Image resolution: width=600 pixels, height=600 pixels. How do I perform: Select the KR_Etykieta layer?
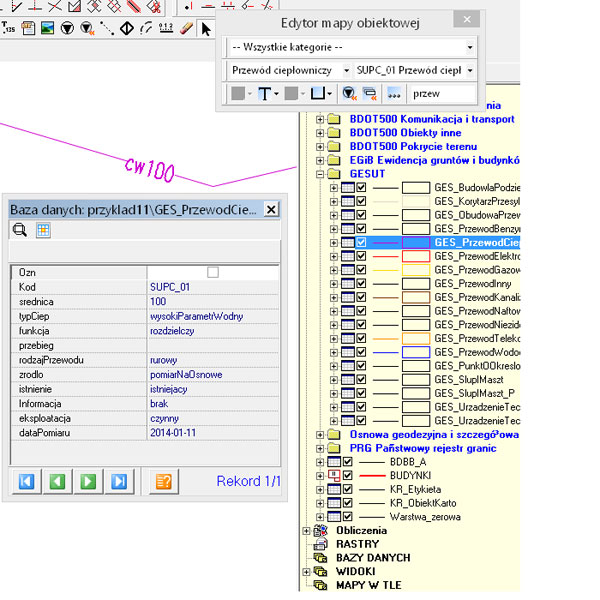click(415, 489)
